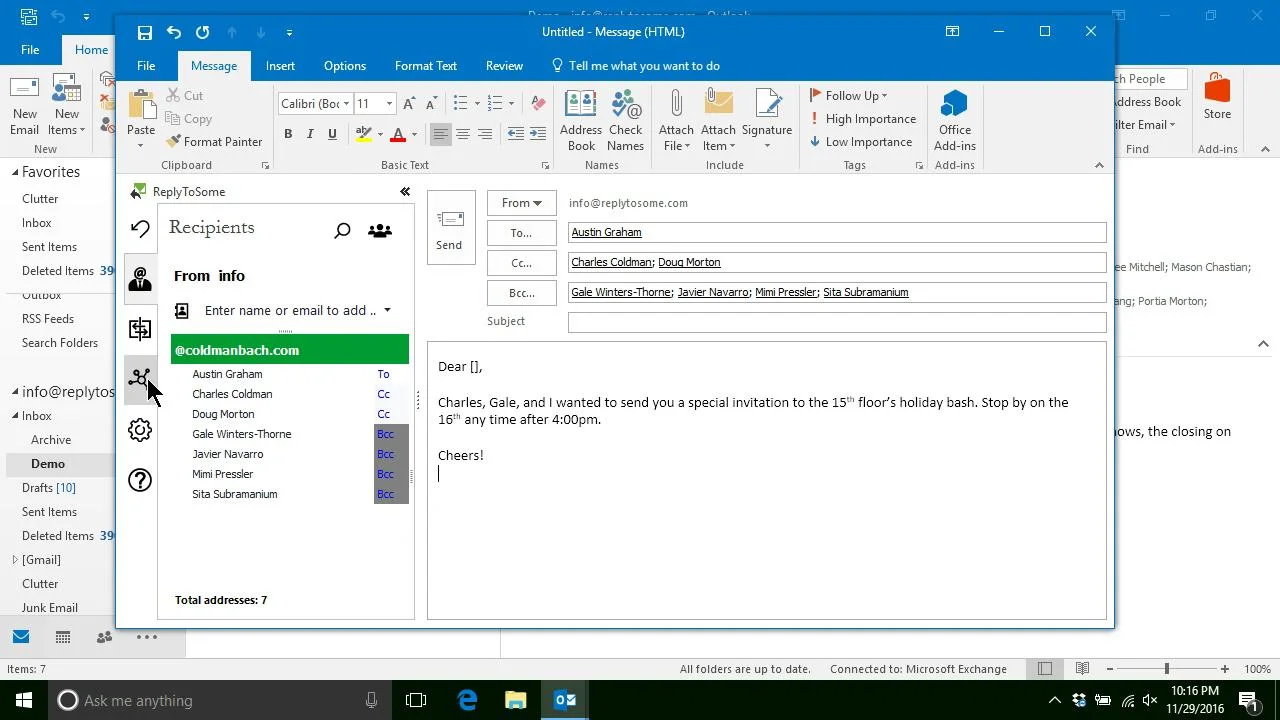This screenshot has width=1280, height=720.
Task: Open the Format Text tab
Action: (426, 66)
